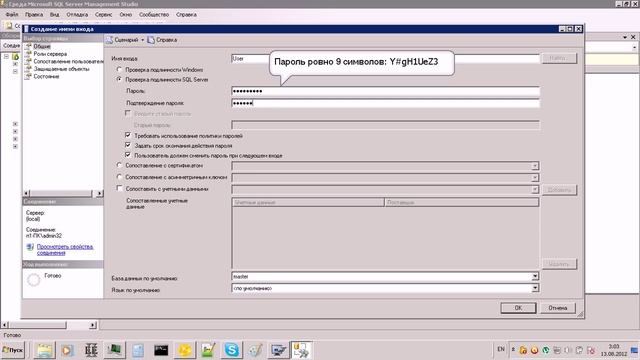Screen dimensions: 640x360
Task: Click the Готово status bar text
Action: pyautogui.click(x=12, y=335)
